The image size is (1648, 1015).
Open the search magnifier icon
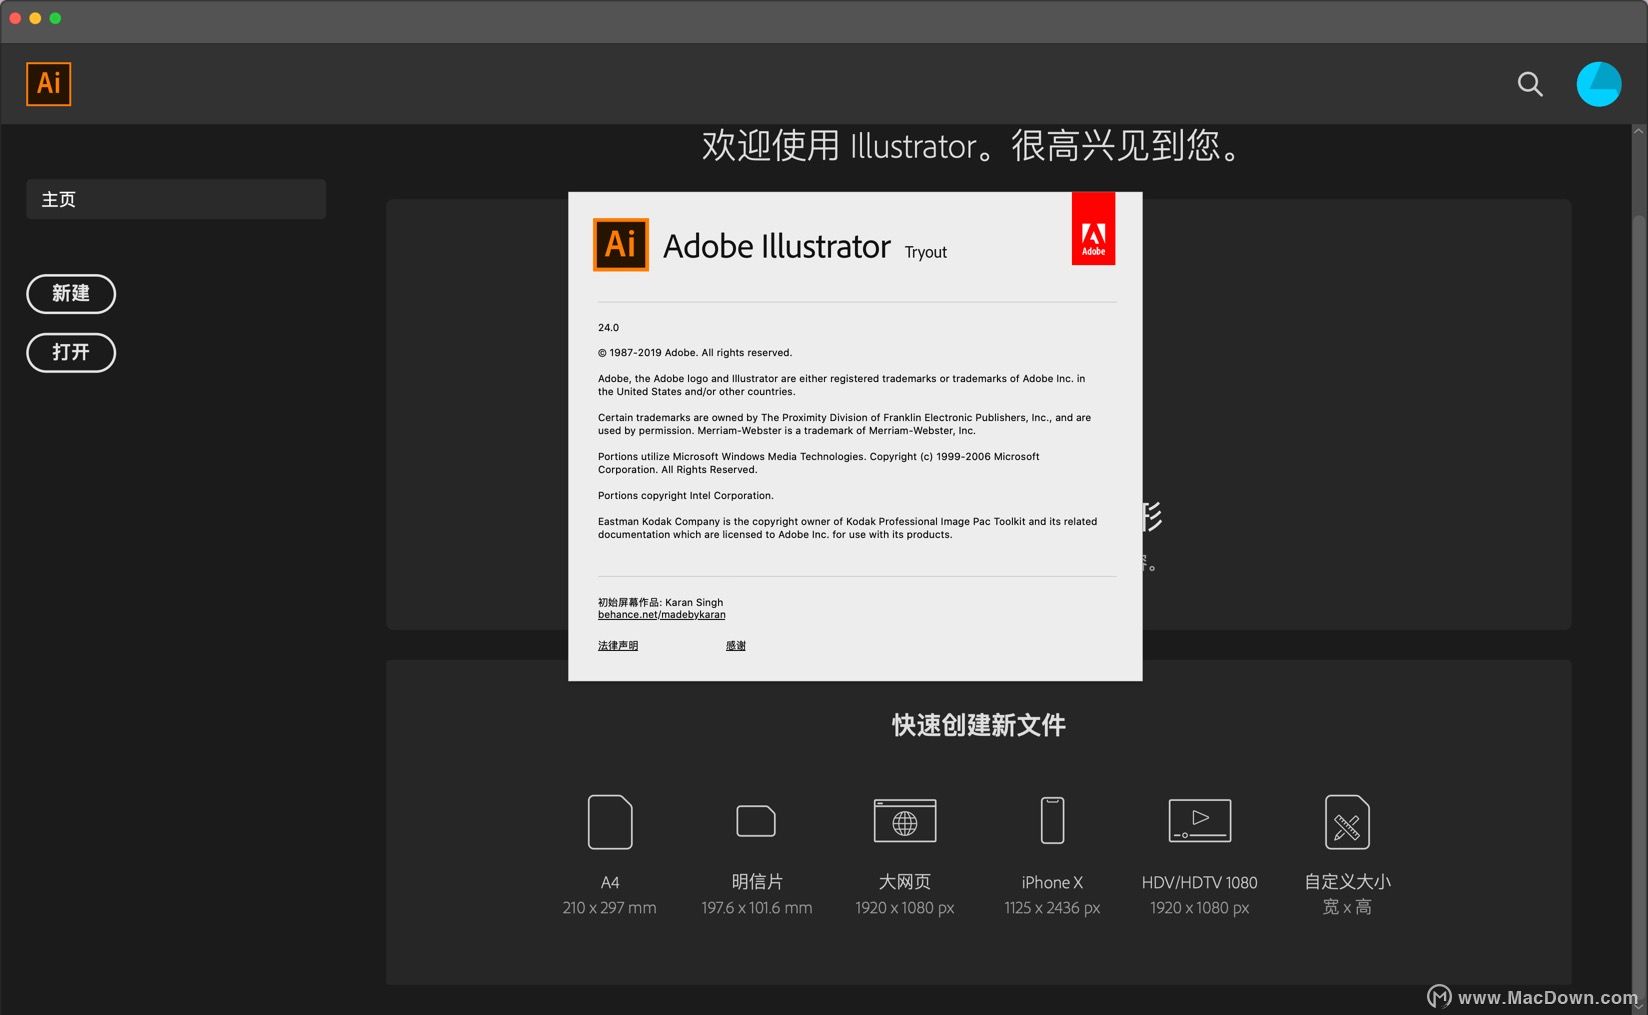point(1529,84)
